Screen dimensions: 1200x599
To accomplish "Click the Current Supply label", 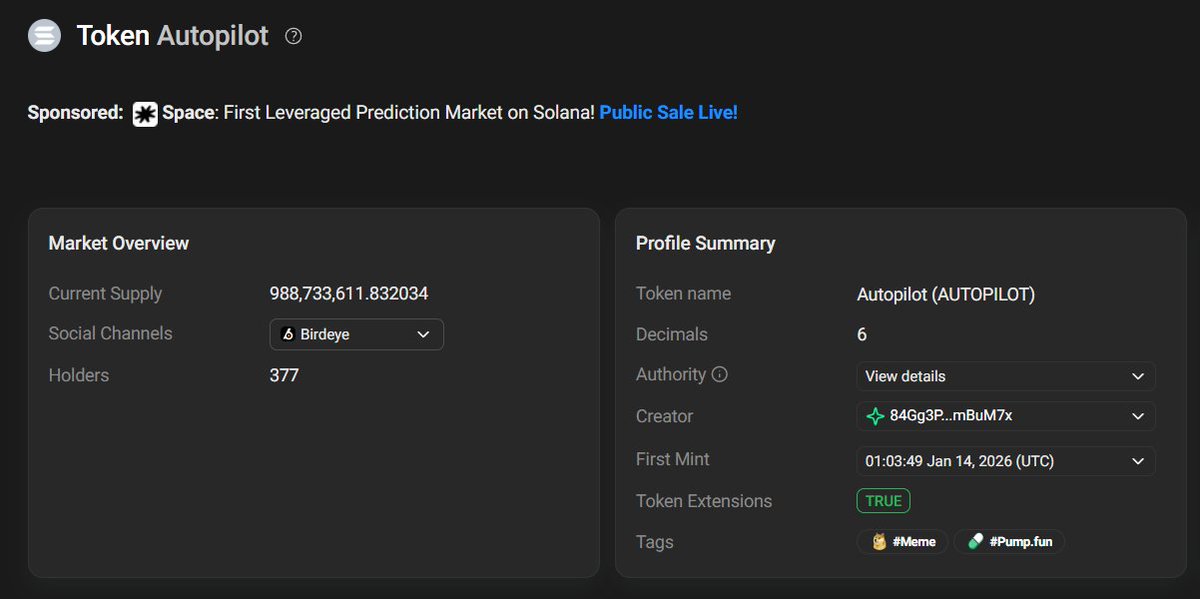I will 105,294.
